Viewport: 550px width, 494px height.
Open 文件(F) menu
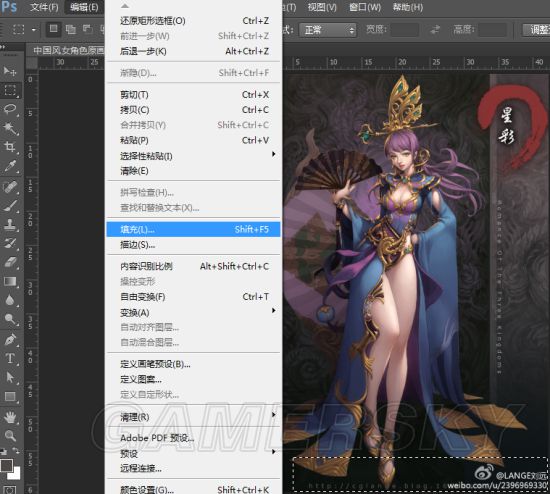coord(44,7)
